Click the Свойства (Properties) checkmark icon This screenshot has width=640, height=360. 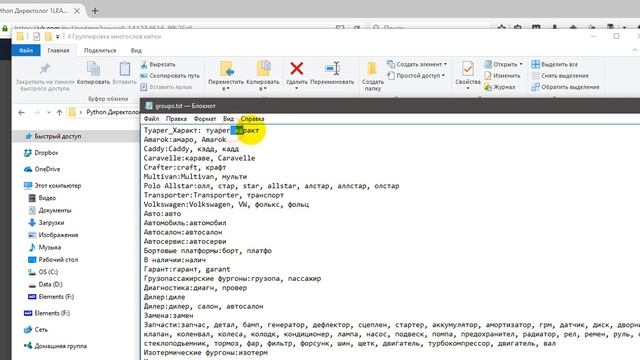tap(468, 69)
